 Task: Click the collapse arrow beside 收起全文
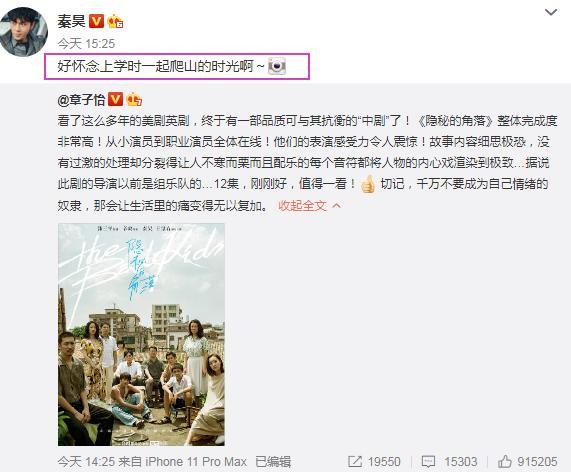(336, 206)
